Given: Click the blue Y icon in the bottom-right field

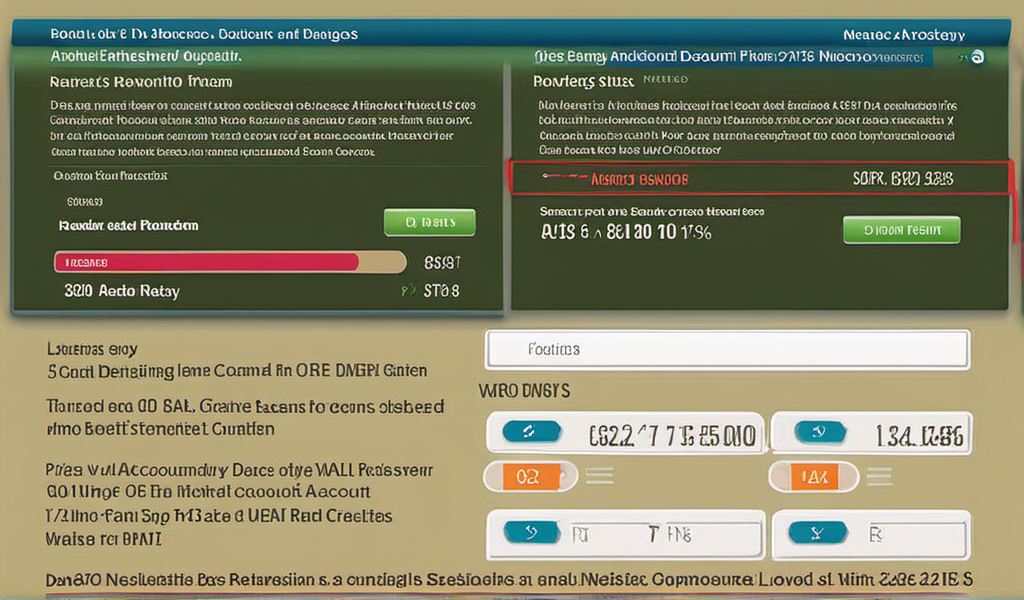Looking at the screenshot, I should 819,534.
